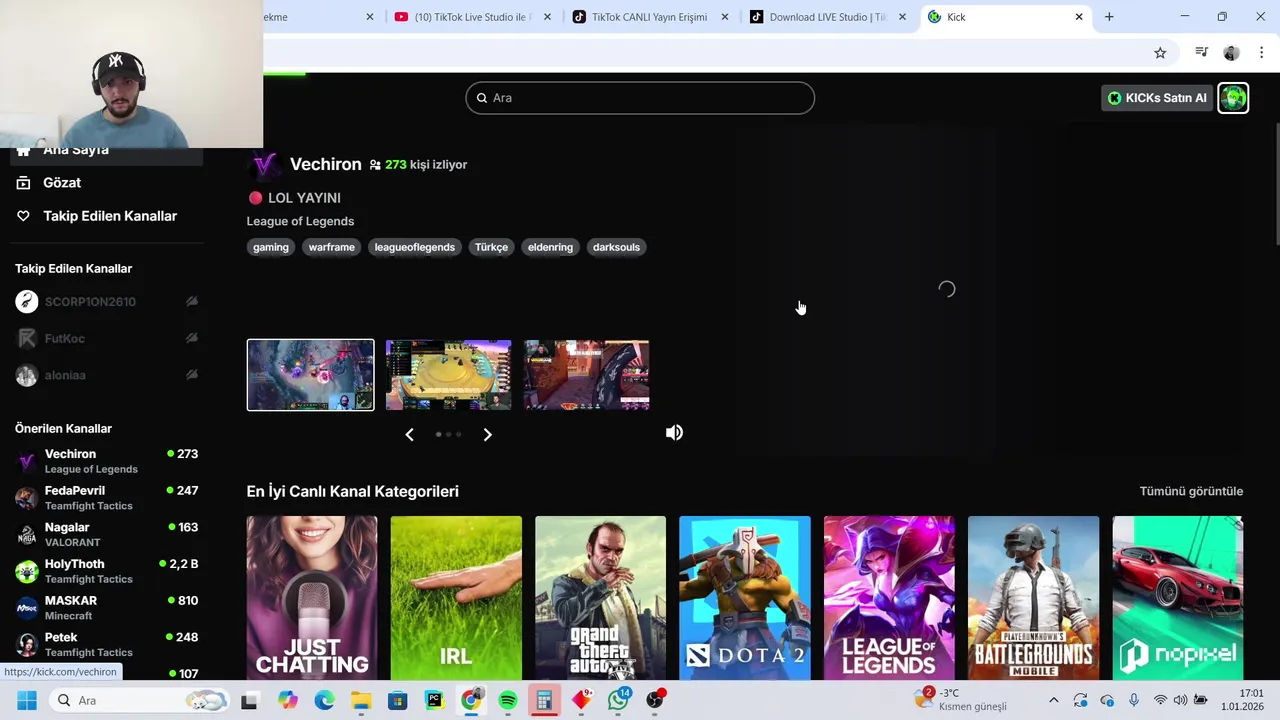Open the League of Legends category link

pos(300,221)
